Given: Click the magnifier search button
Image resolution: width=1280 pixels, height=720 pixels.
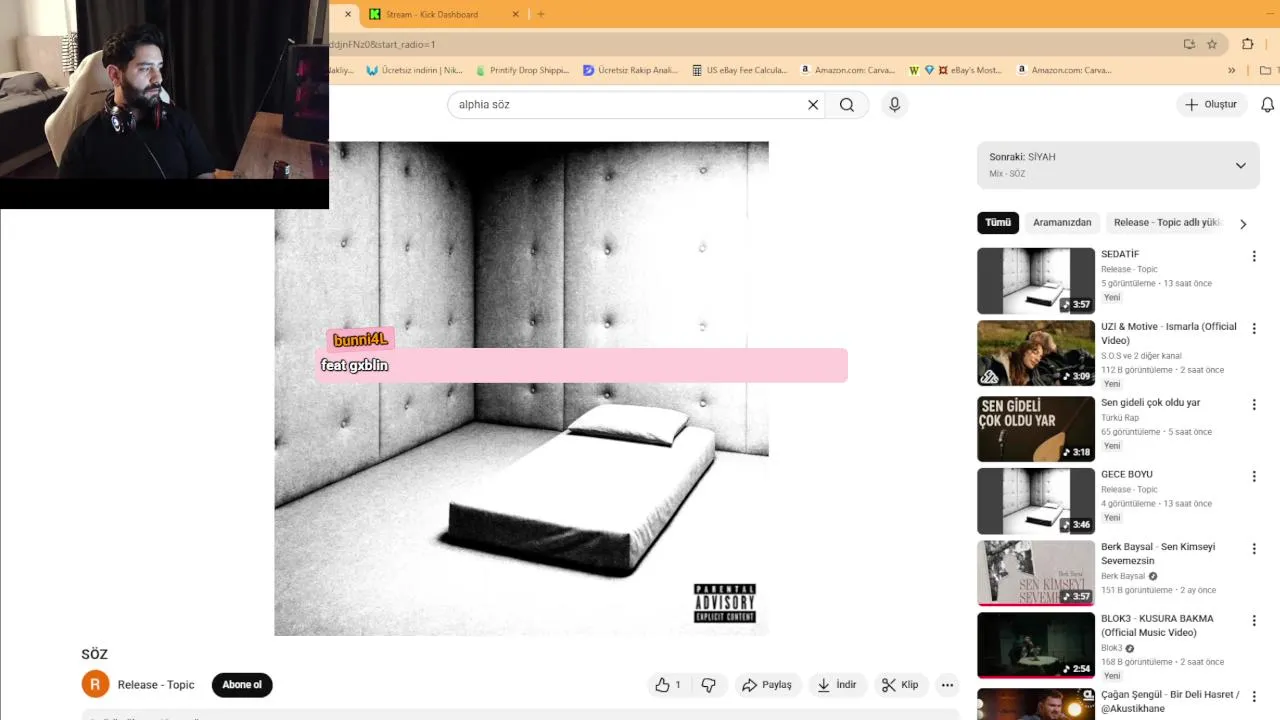Looking at the screenshot, I should tap(847, 105).
